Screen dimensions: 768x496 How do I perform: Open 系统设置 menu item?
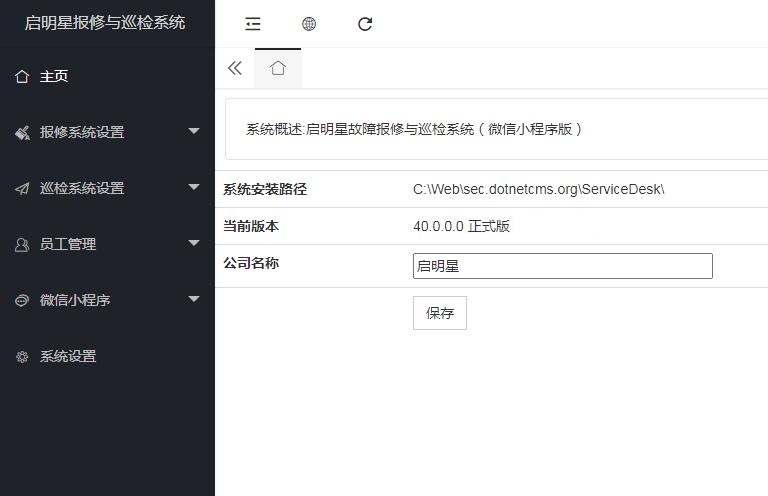point(68,356)
